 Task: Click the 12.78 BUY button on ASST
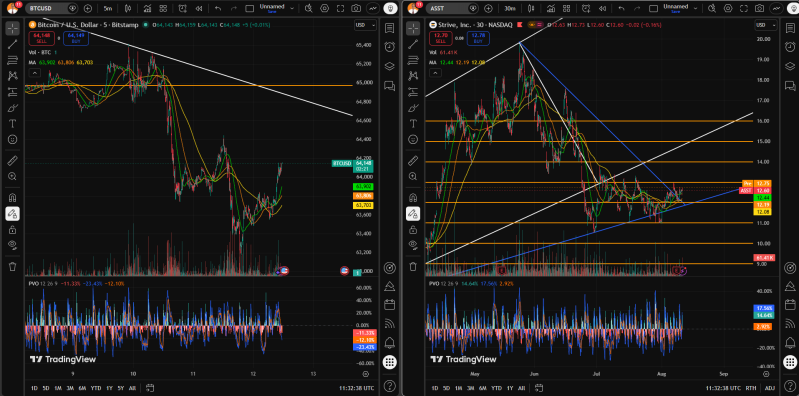pyautogui.click(x=478, y=37)
